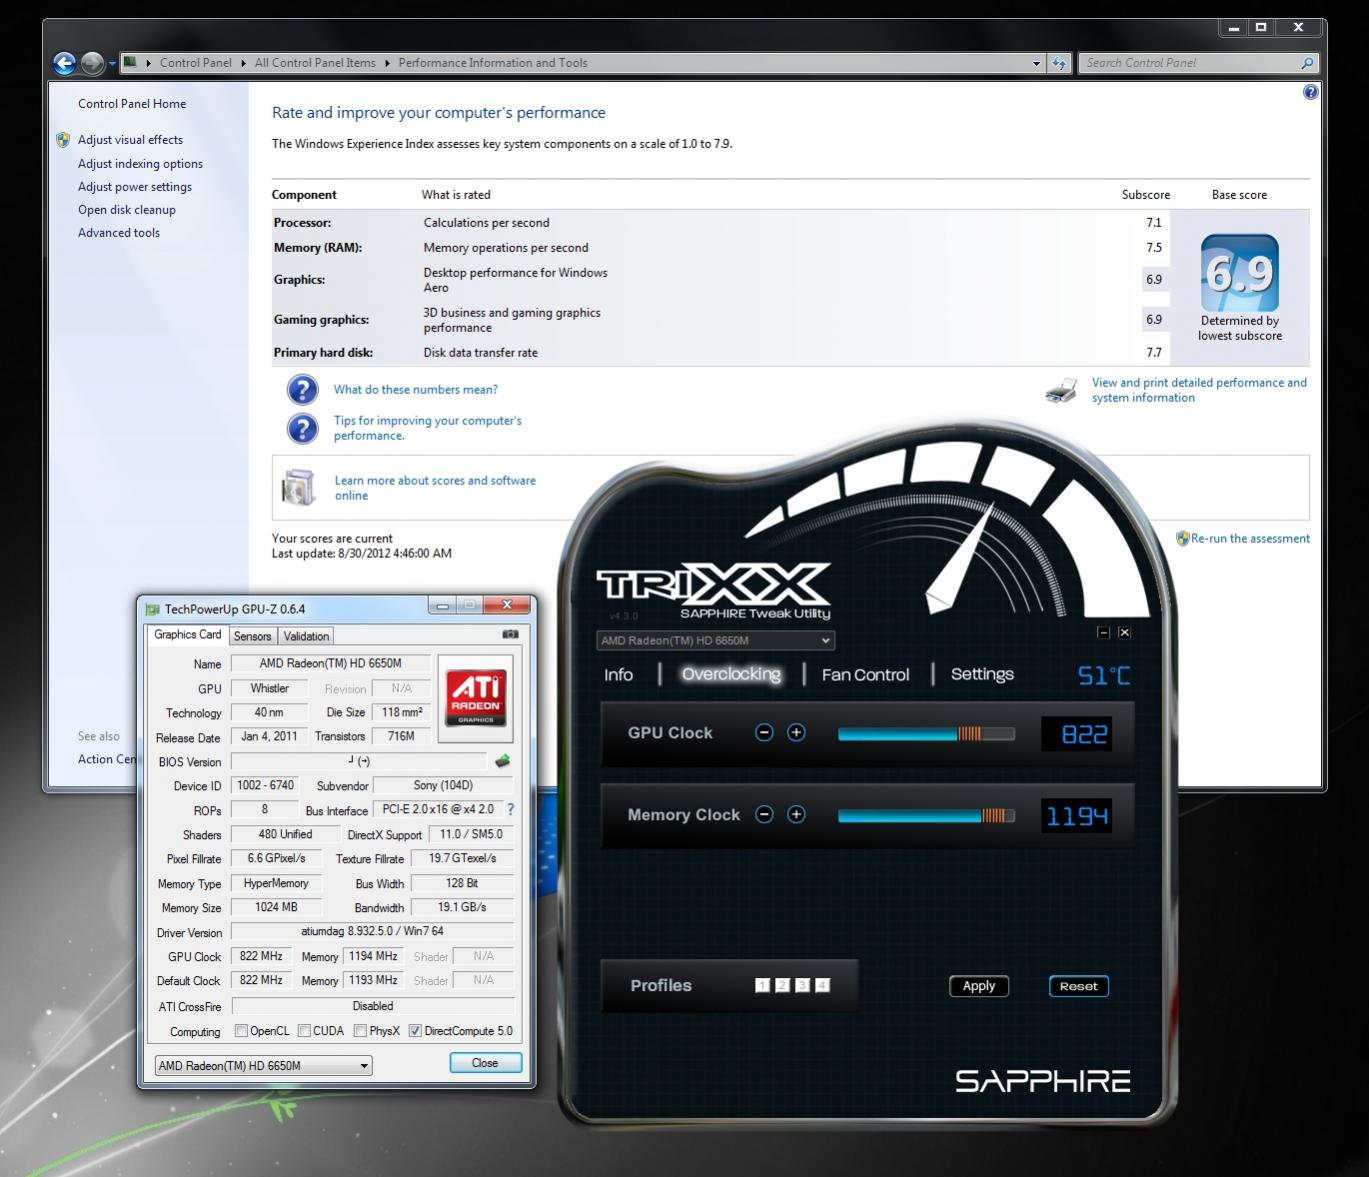
Task: Toggle the PhysX checkbox in GPU-Z
Action: (360, 1031)
